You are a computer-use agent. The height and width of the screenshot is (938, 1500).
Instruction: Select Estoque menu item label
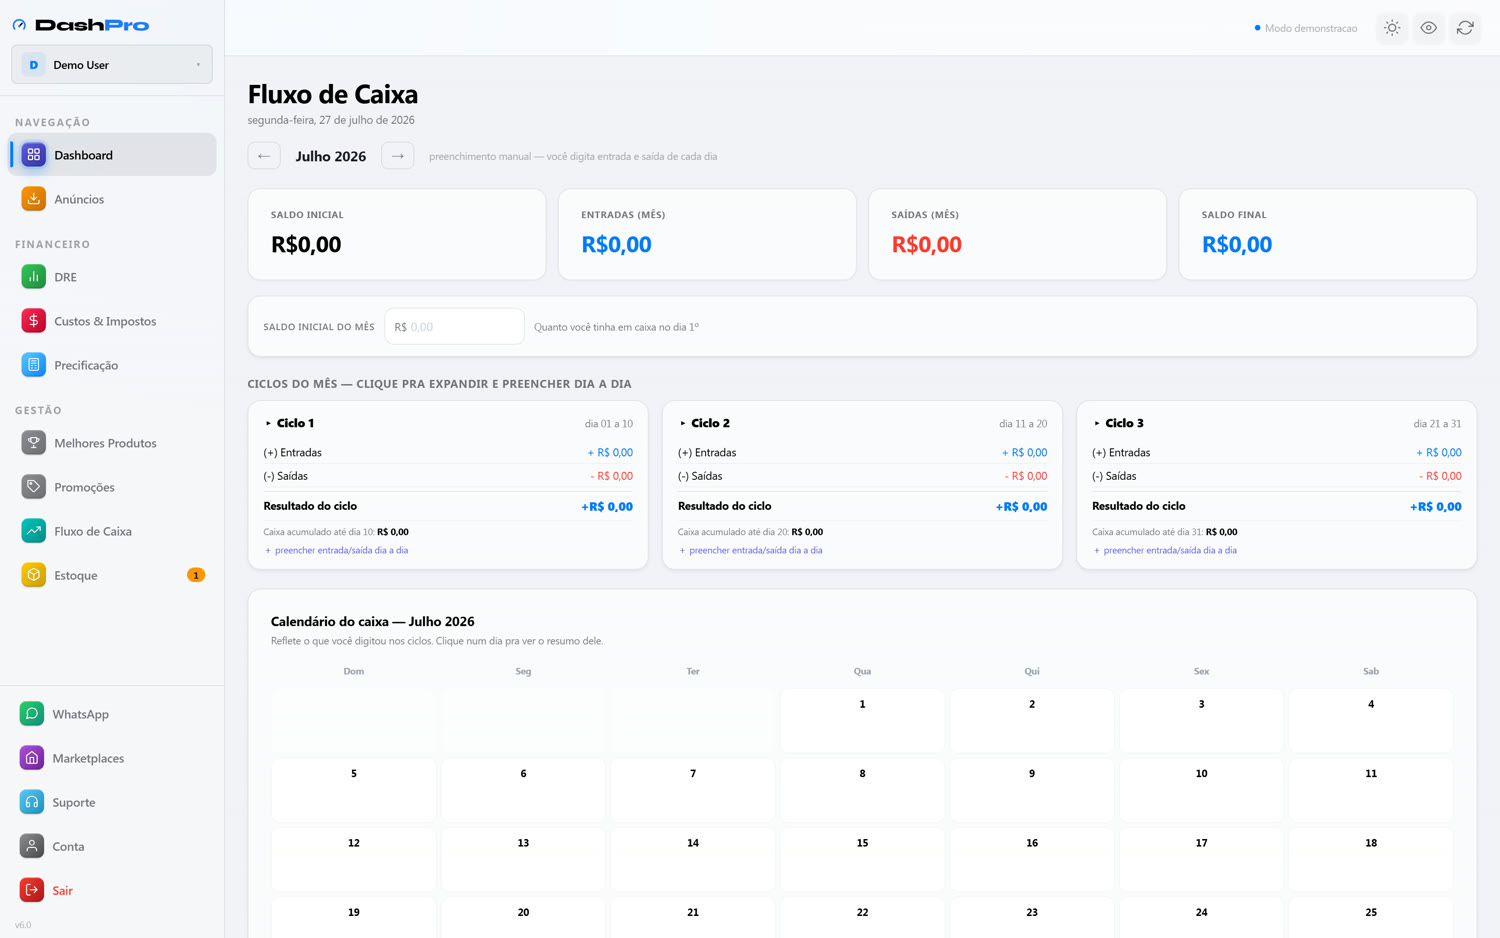point(76,575)
